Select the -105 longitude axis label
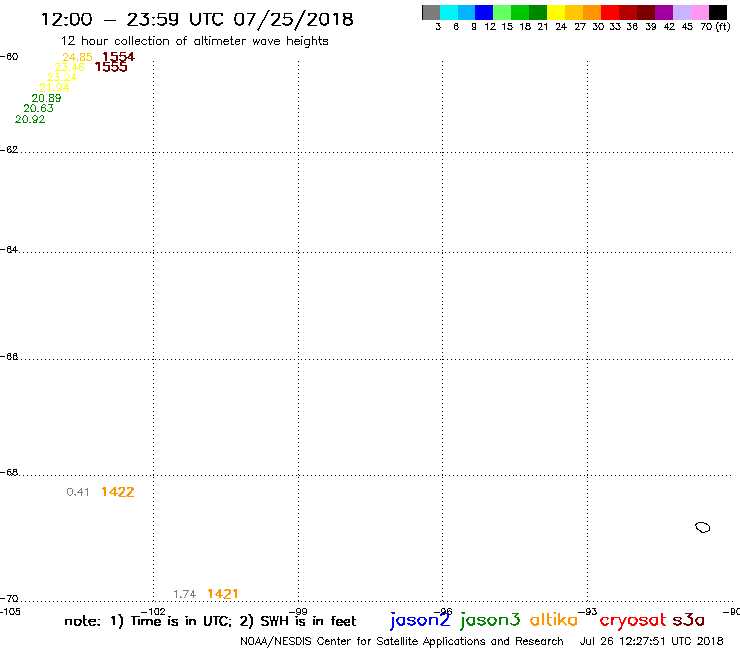The image size is (740, 650). (x=10, y=612)
